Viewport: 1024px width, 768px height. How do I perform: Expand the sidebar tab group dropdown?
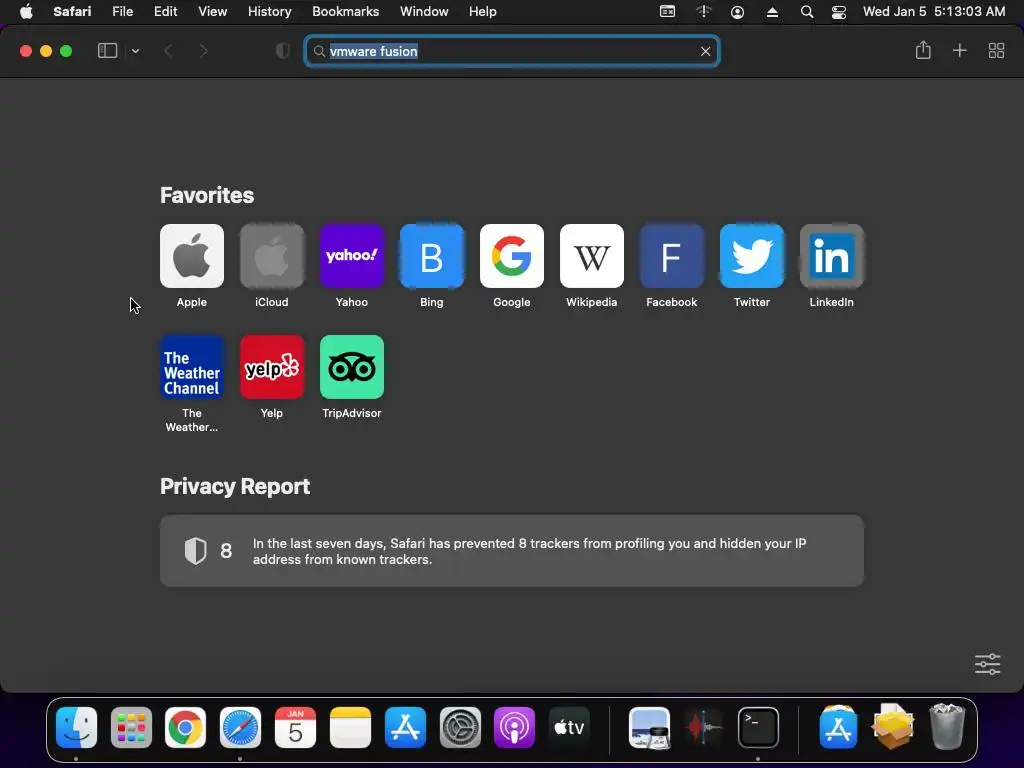tap(135, 51)
